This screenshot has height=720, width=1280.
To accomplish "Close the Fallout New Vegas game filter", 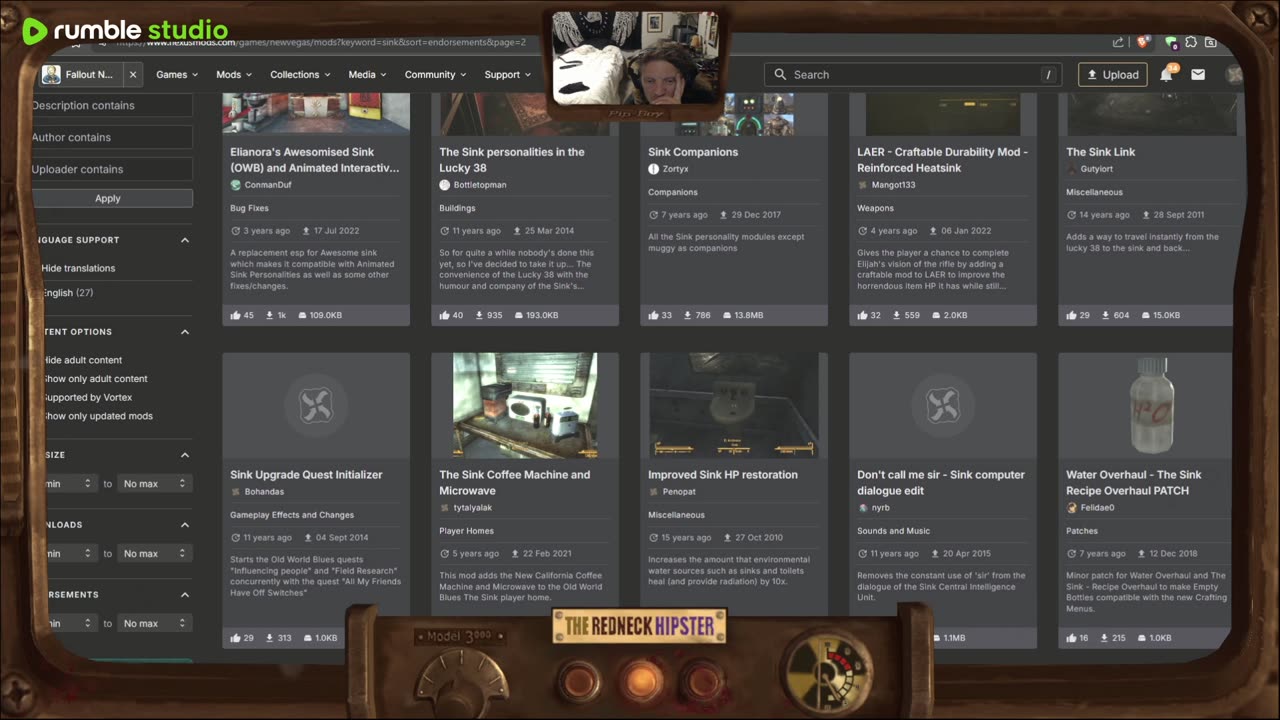I will click(133, 74).
